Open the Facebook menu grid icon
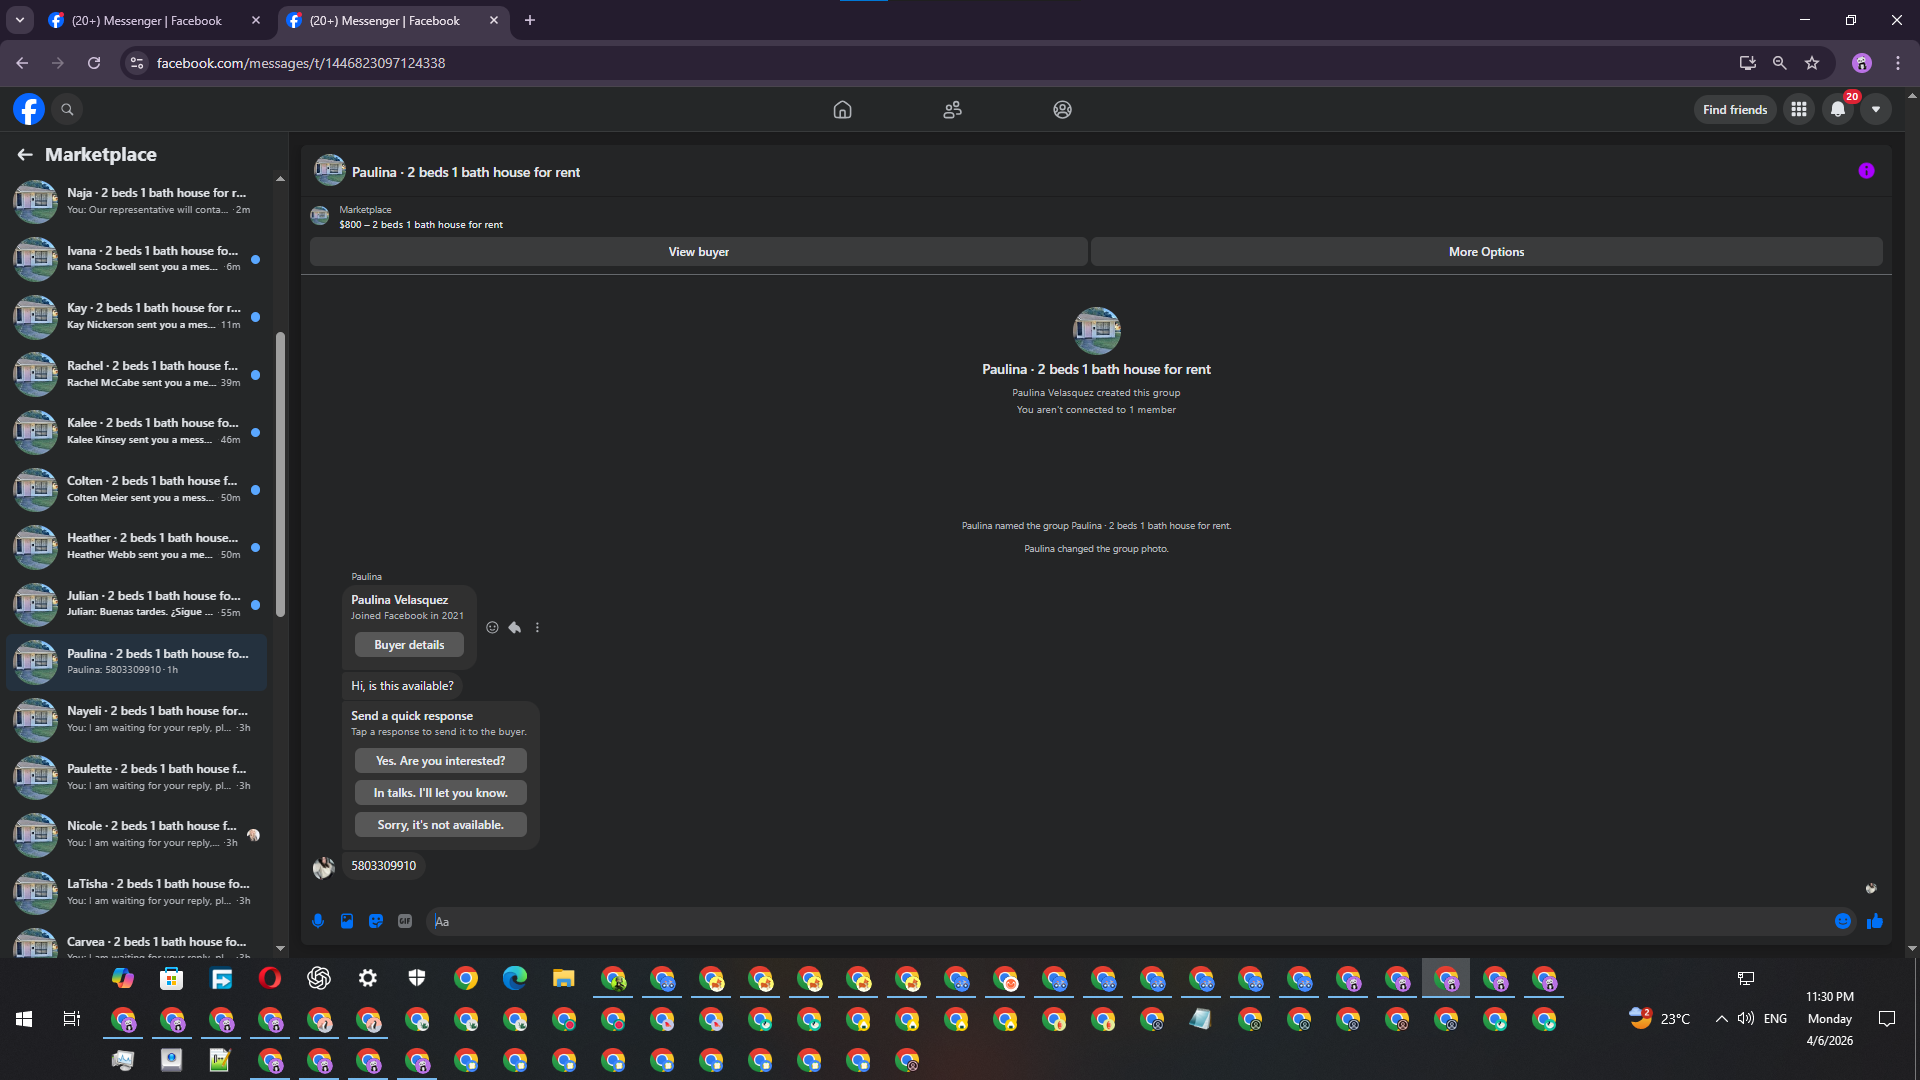 click(1799, 109)
